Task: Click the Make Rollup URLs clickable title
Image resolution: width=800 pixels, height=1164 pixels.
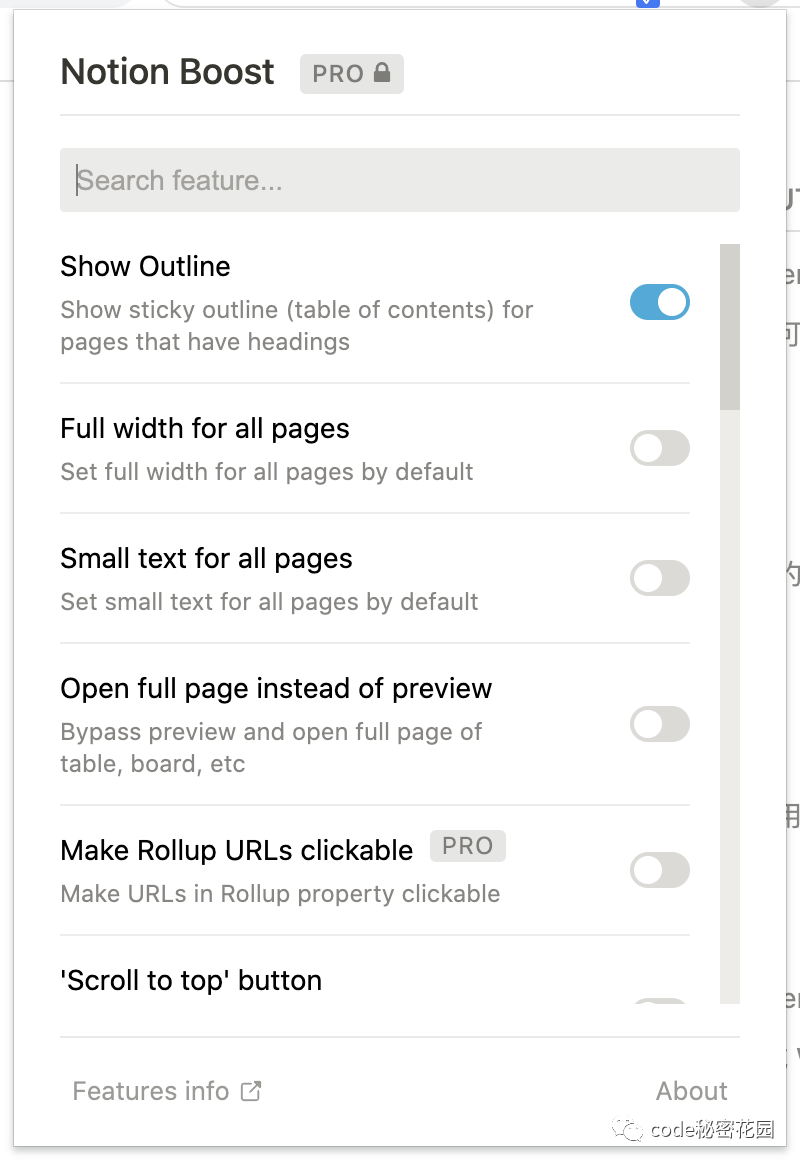Action: (236, 850)
